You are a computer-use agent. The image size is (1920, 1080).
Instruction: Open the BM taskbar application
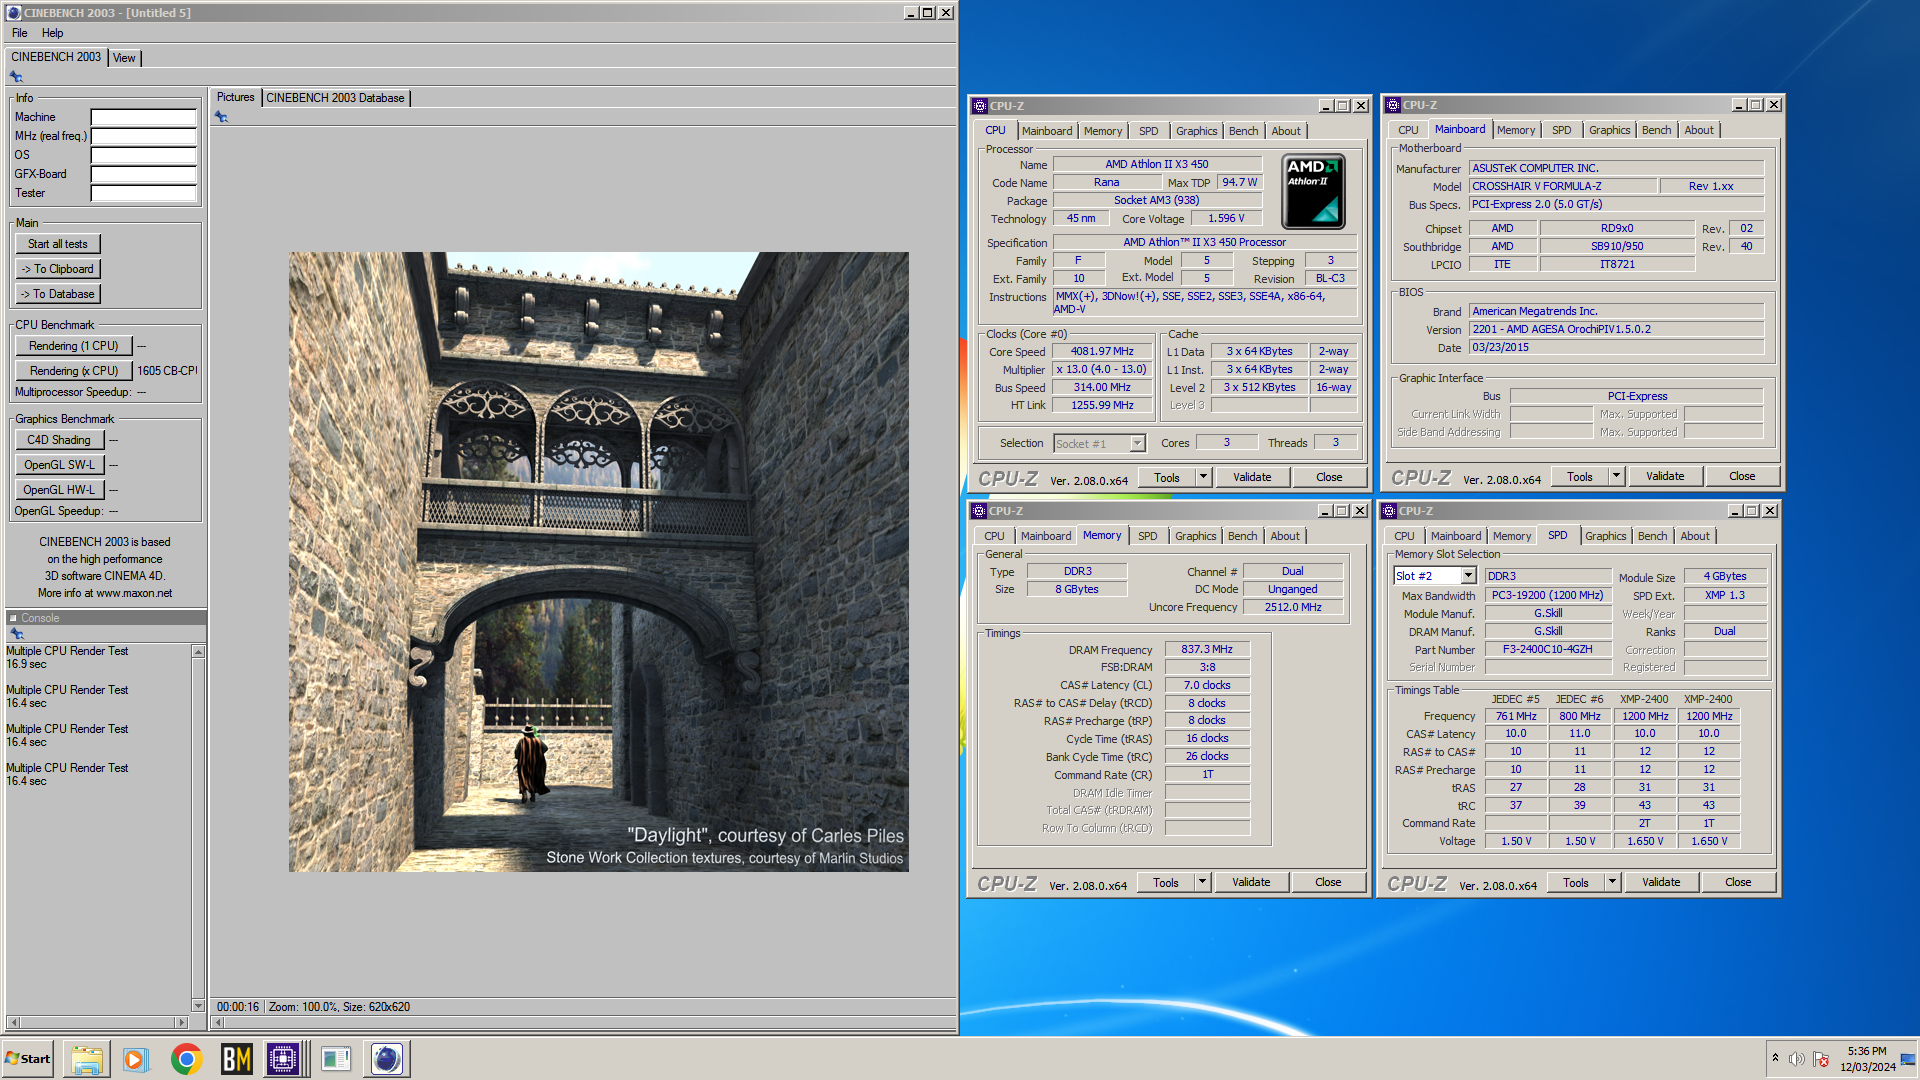coord(236,1059)
